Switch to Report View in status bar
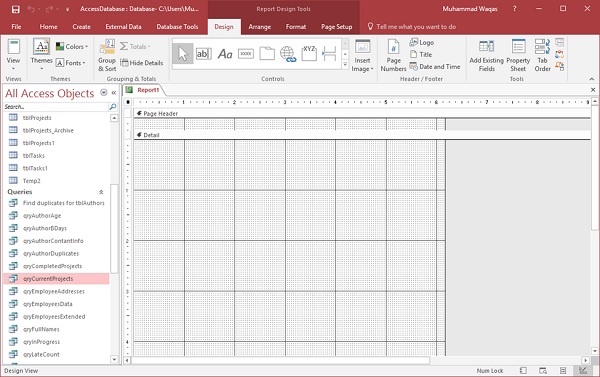 523,370
